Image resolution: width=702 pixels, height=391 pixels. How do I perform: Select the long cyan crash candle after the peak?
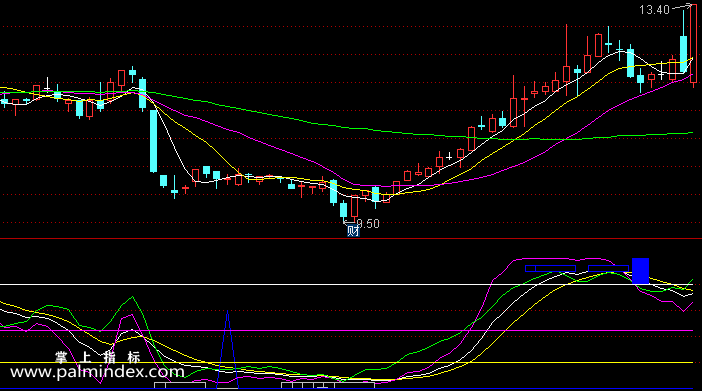(x=154, y=141)
